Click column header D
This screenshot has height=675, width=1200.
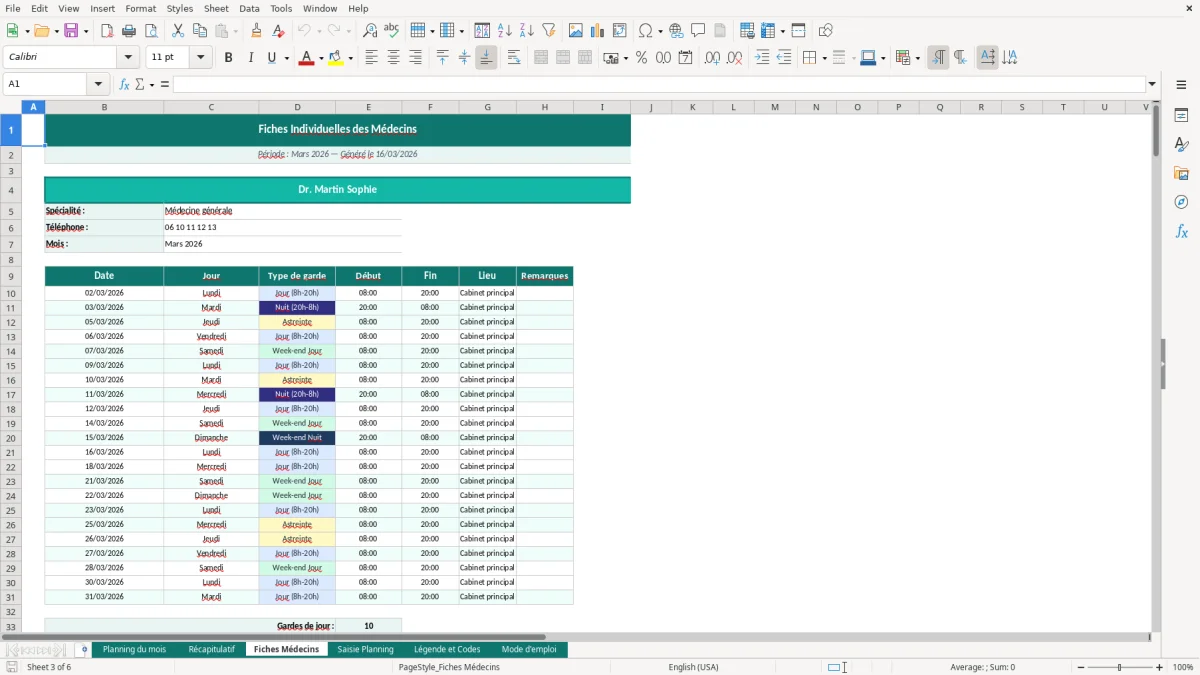point(297,107)
